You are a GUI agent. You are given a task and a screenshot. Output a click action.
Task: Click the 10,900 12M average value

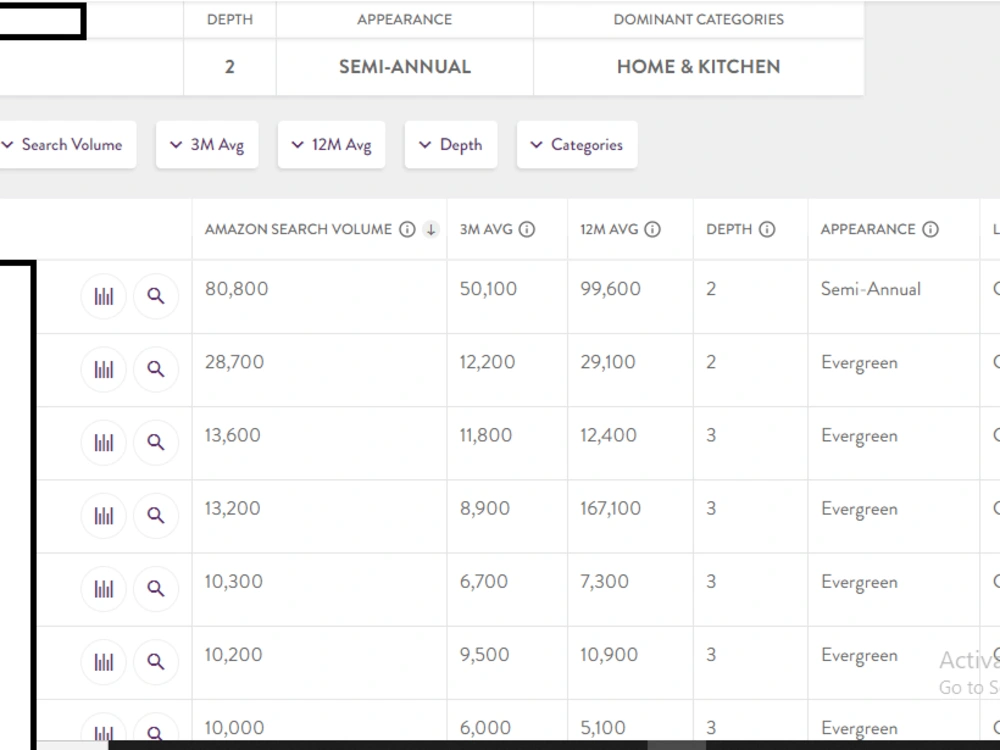(609, 655)
